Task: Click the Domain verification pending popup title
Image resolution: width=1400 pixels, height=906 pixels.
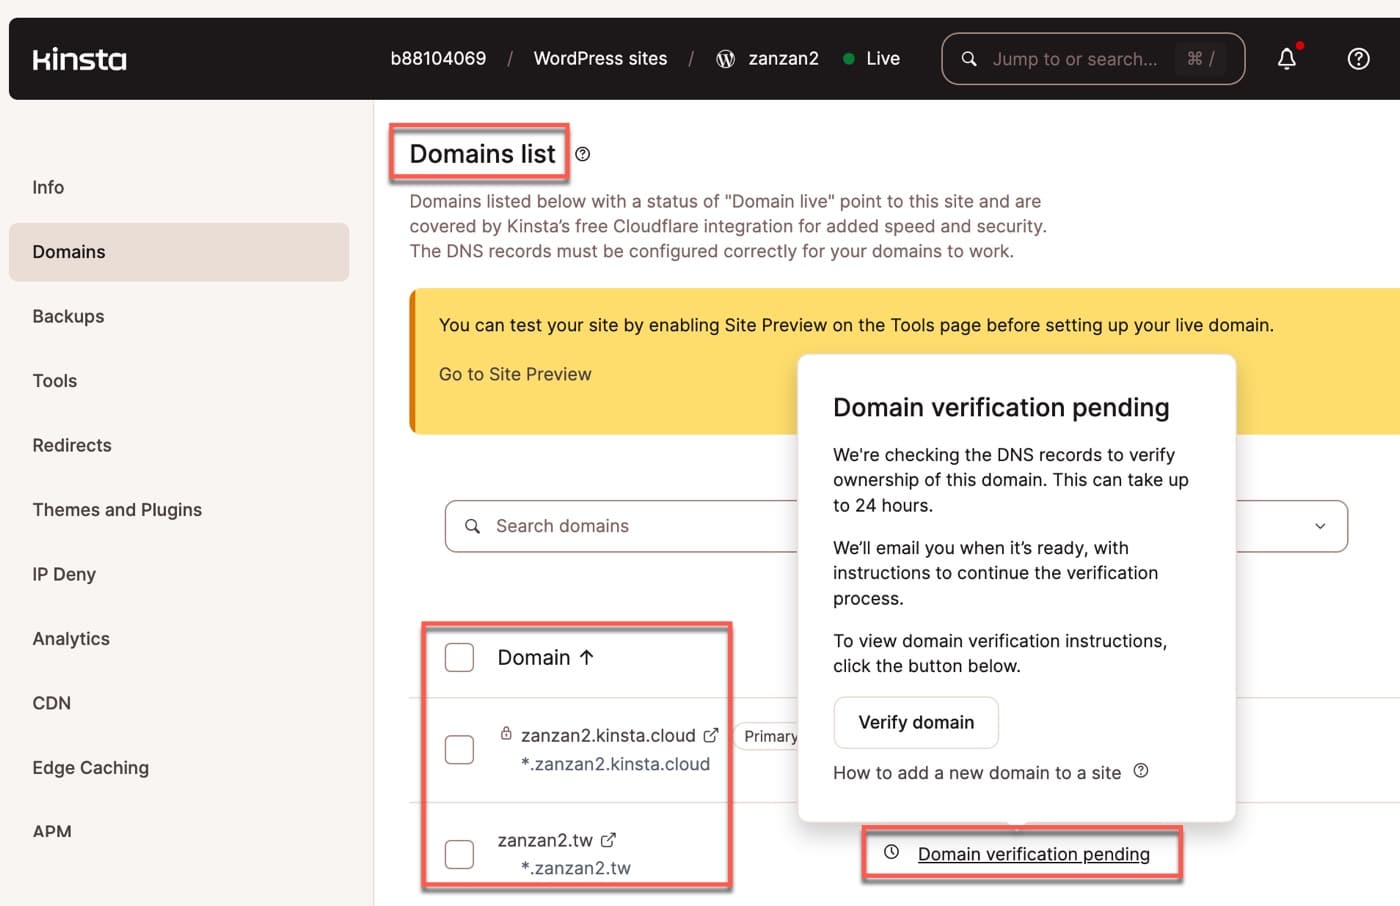Action: [x=1001, y=407]
